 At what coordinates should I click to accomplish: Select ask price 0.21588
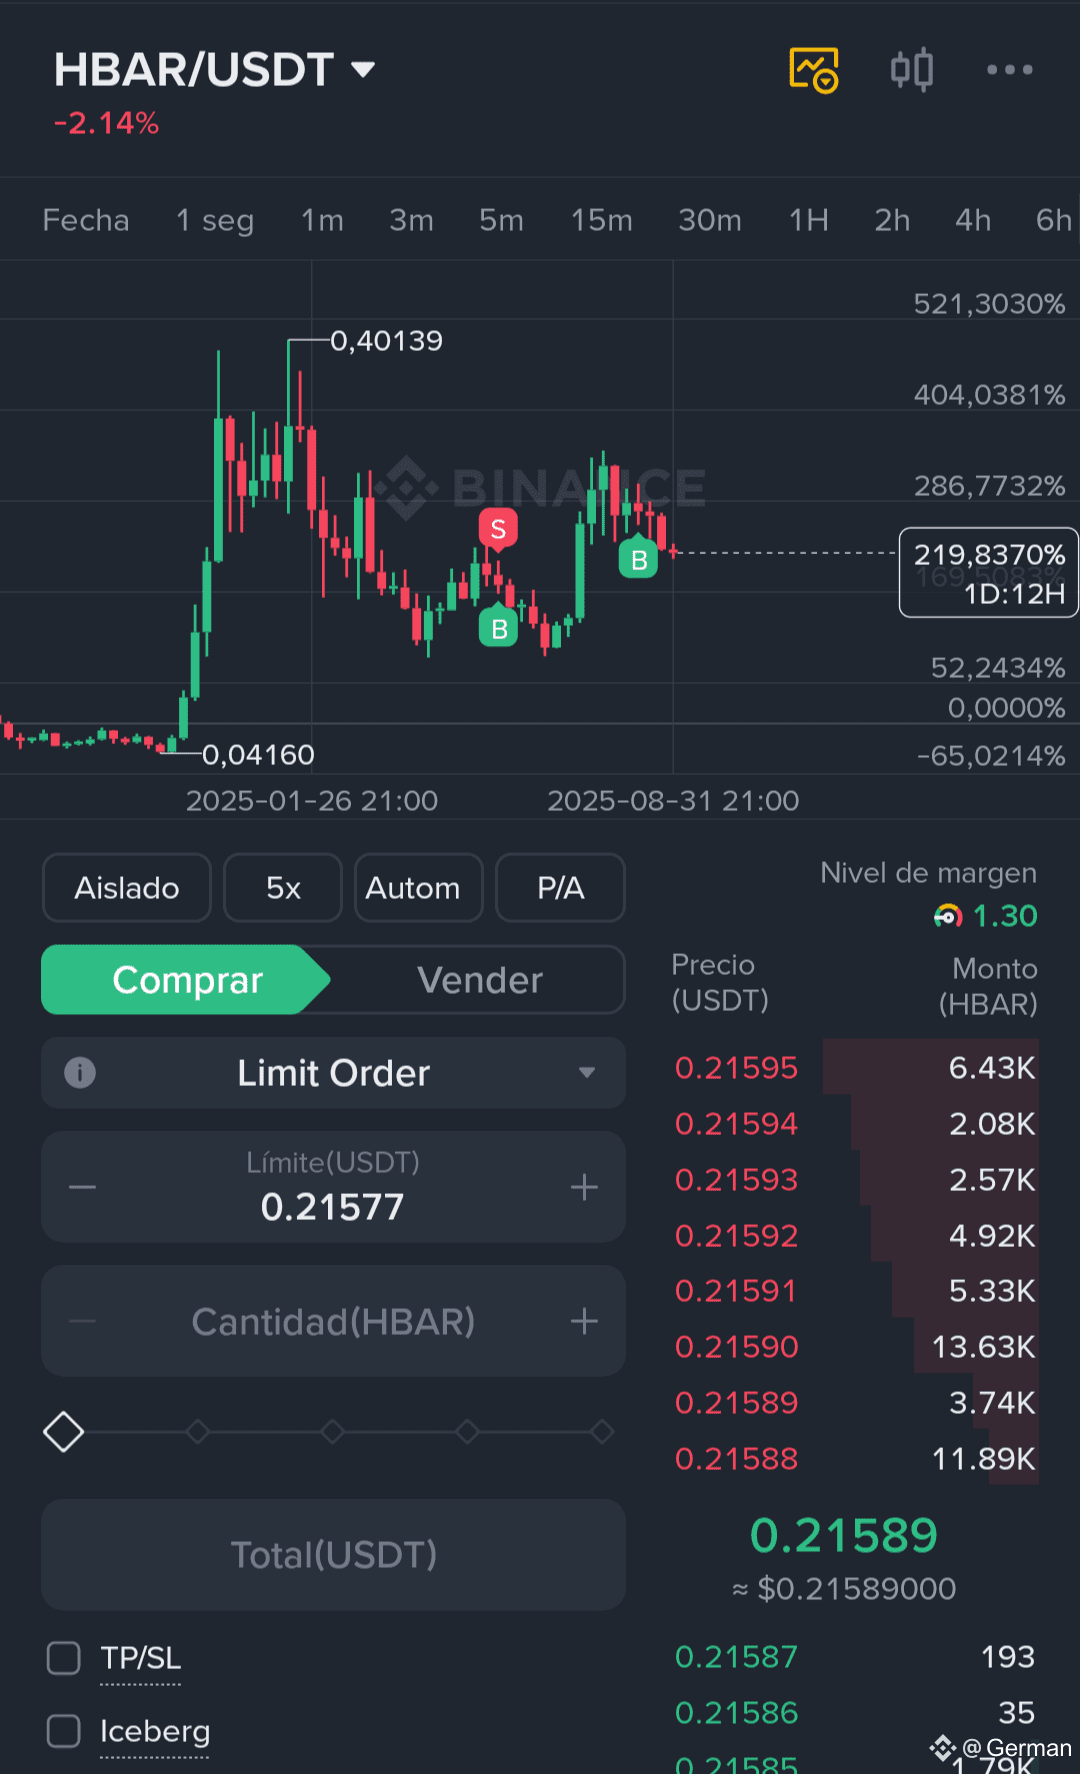pyautogui.click(x=736, y=1458)
